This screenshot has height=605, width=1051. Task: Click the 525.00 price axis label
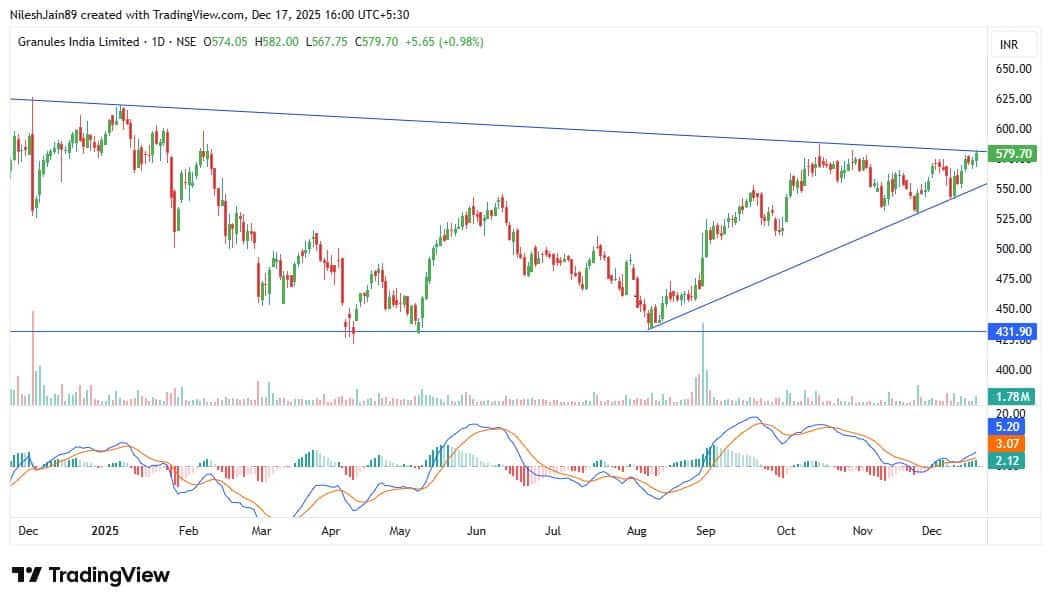coord(1013,218)
